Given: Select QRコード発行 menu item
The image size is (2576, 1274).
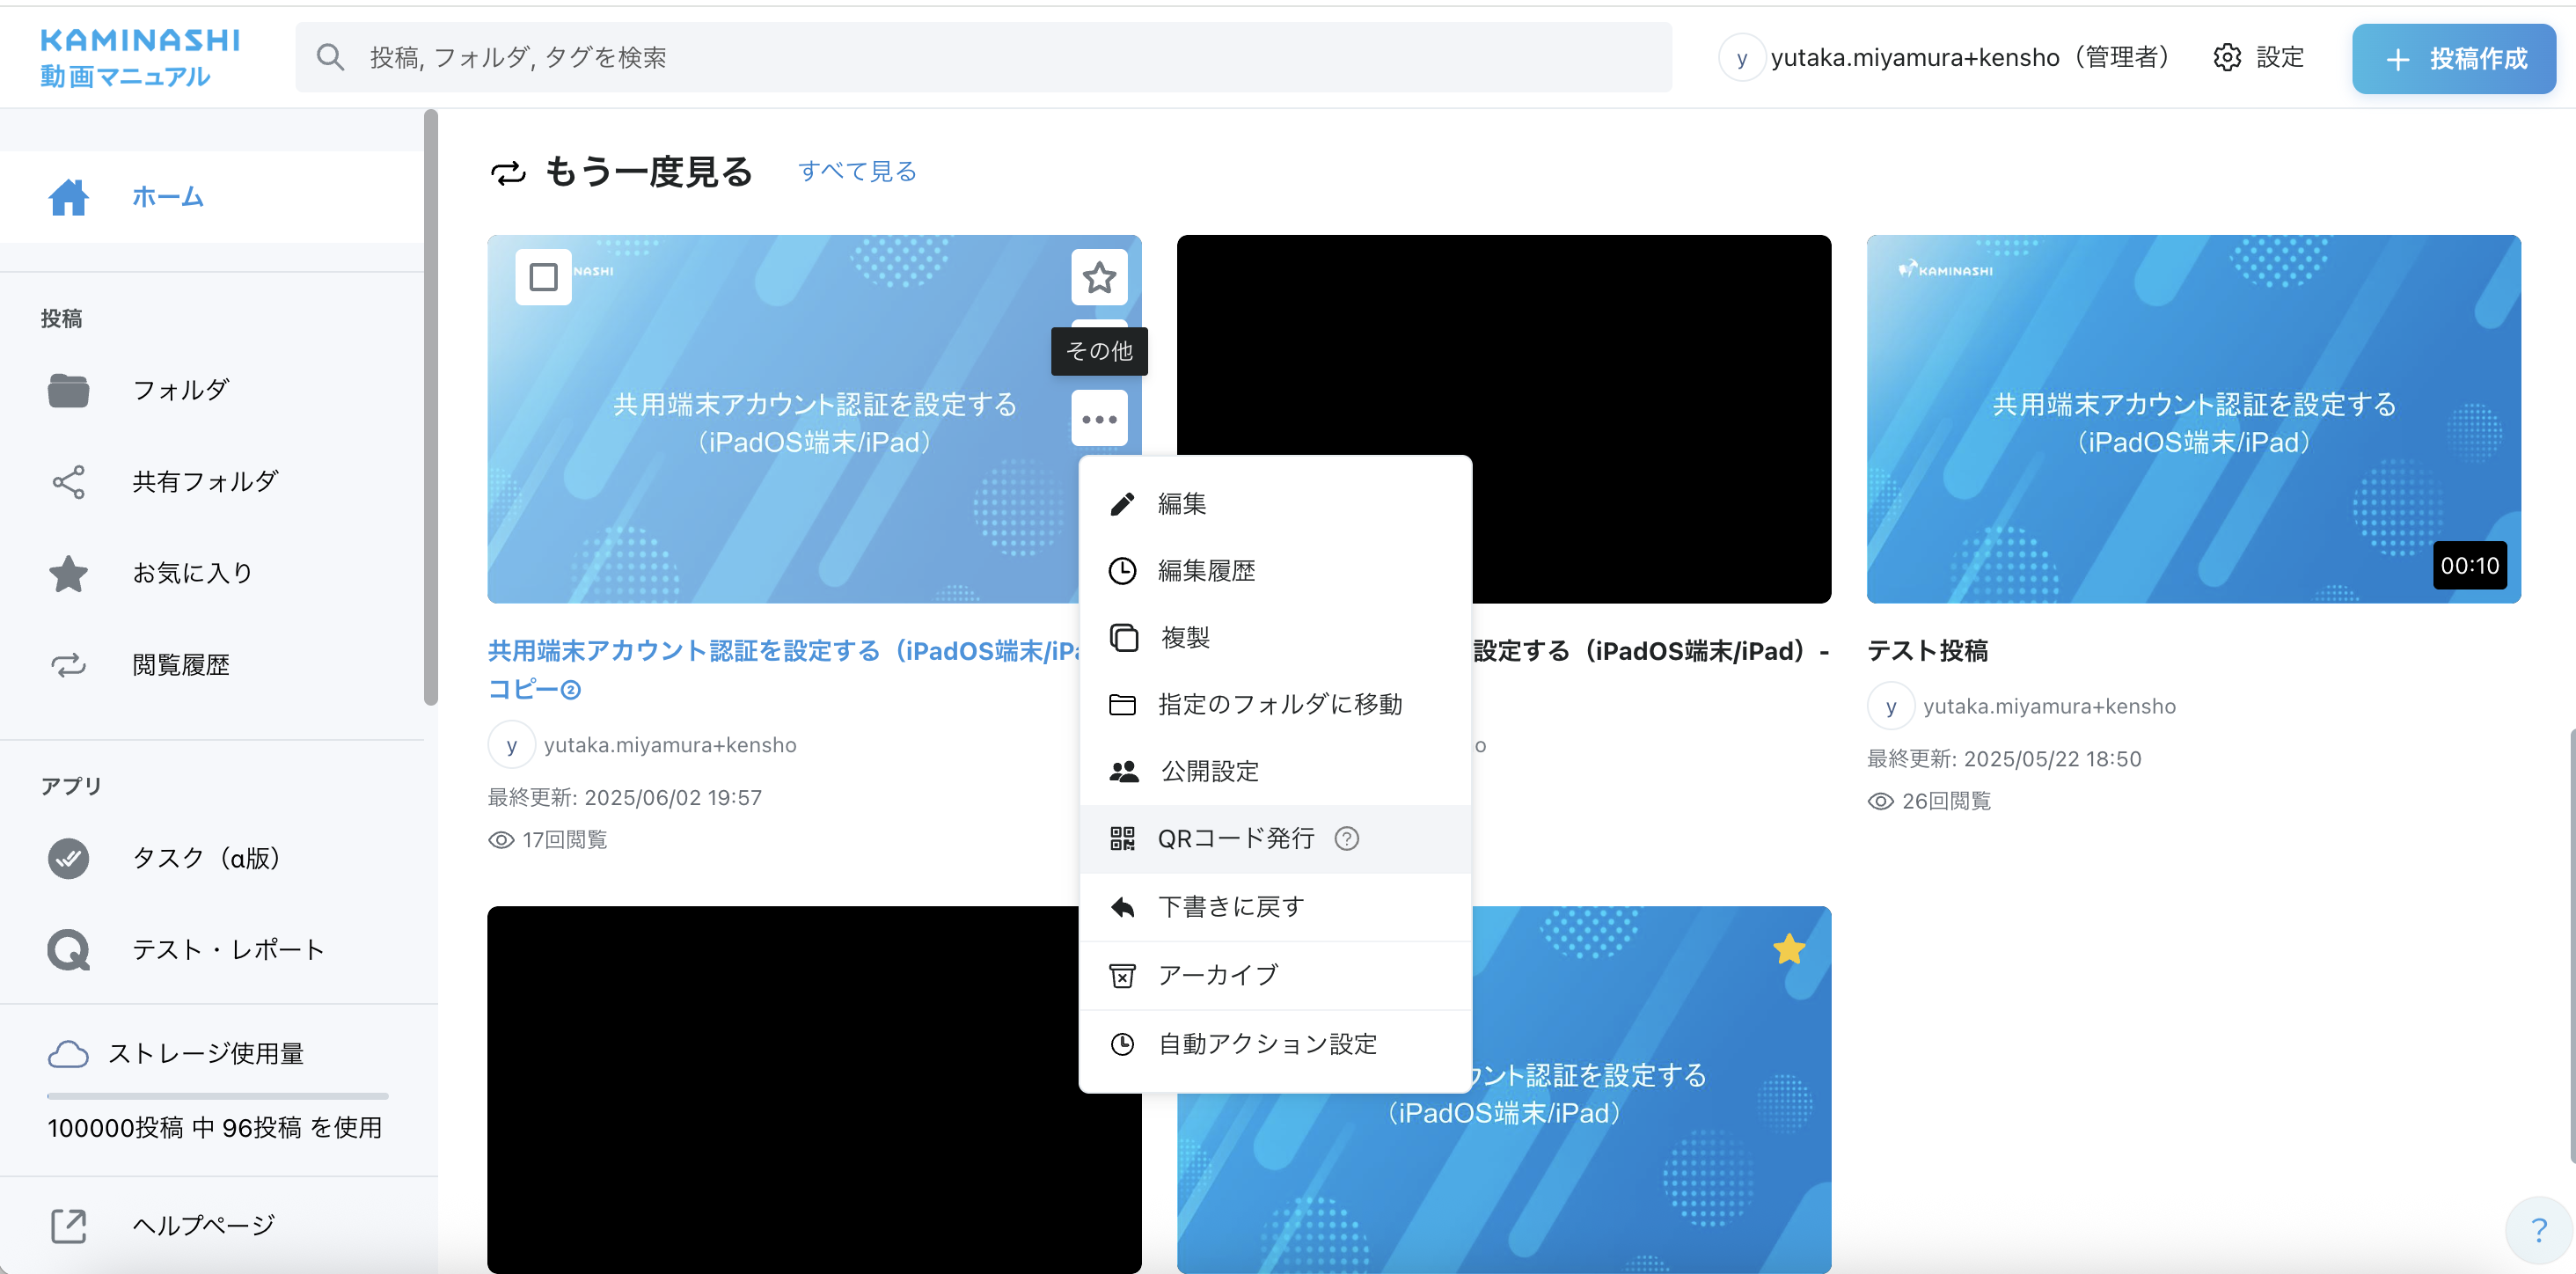Looking at the screenshot, I should pyautogui.click(x=1275, y=839).
